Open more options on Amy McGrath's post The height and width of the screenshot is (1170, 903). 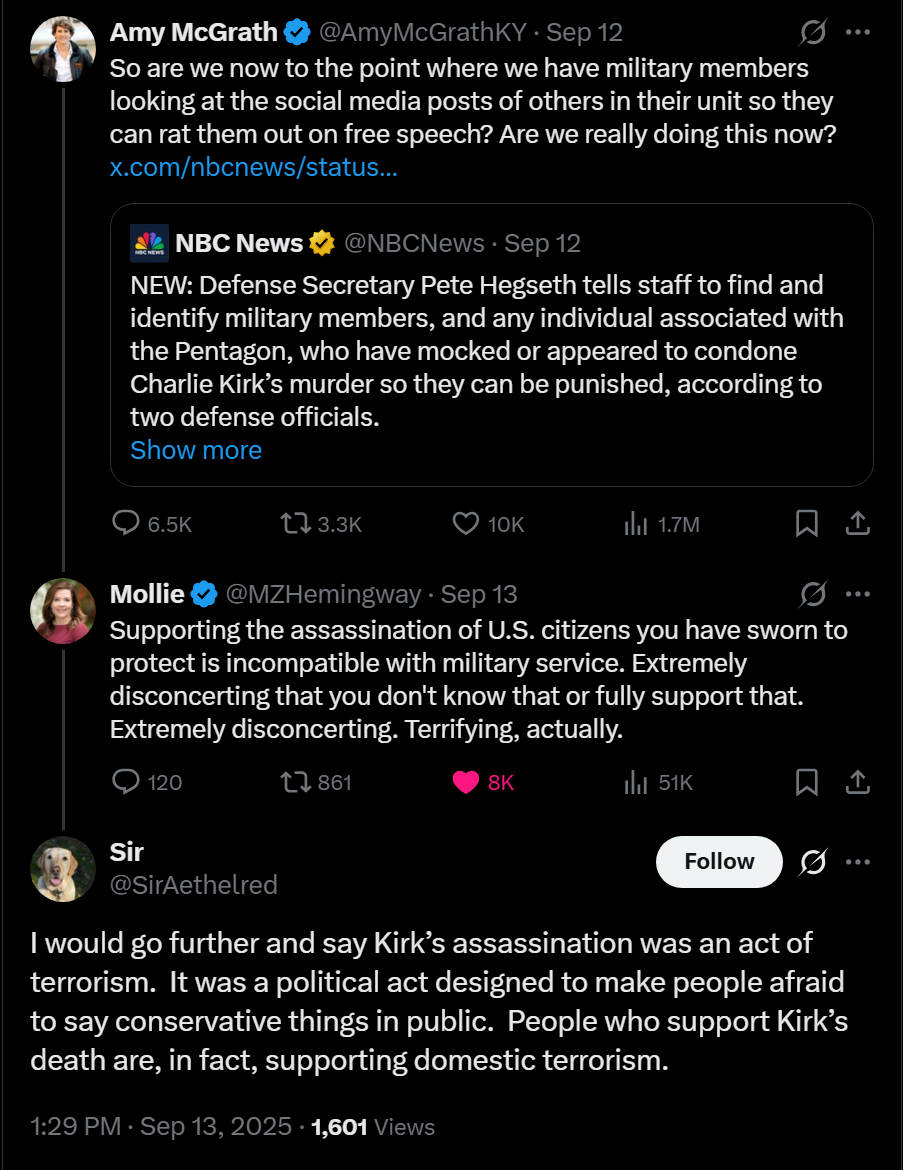858,32
